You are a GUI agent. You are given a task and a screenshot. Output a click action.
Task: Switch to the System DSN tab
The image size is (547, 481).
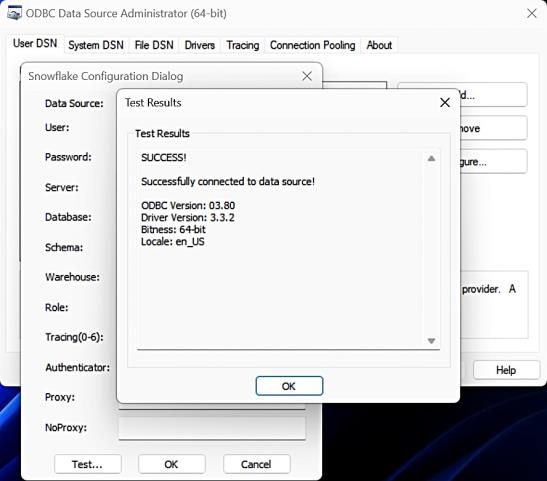[96, 45]
